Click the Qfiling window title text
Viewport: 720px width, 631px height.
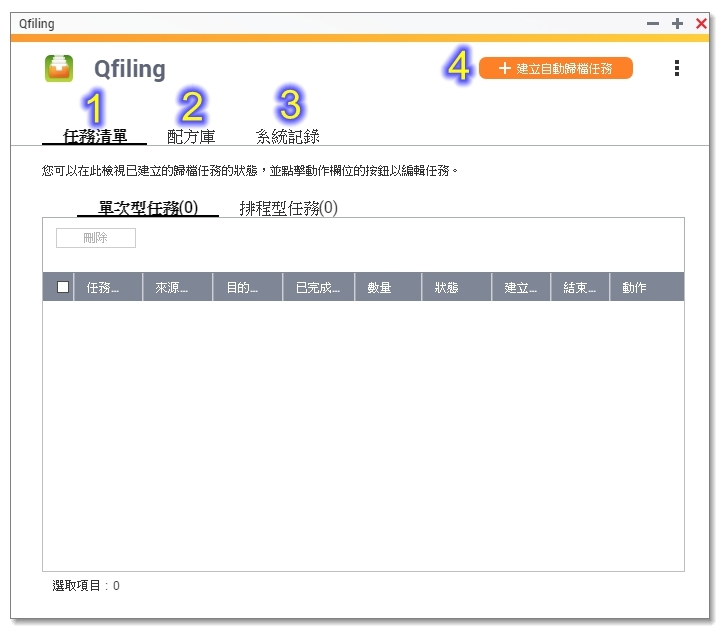pos(37,23)
